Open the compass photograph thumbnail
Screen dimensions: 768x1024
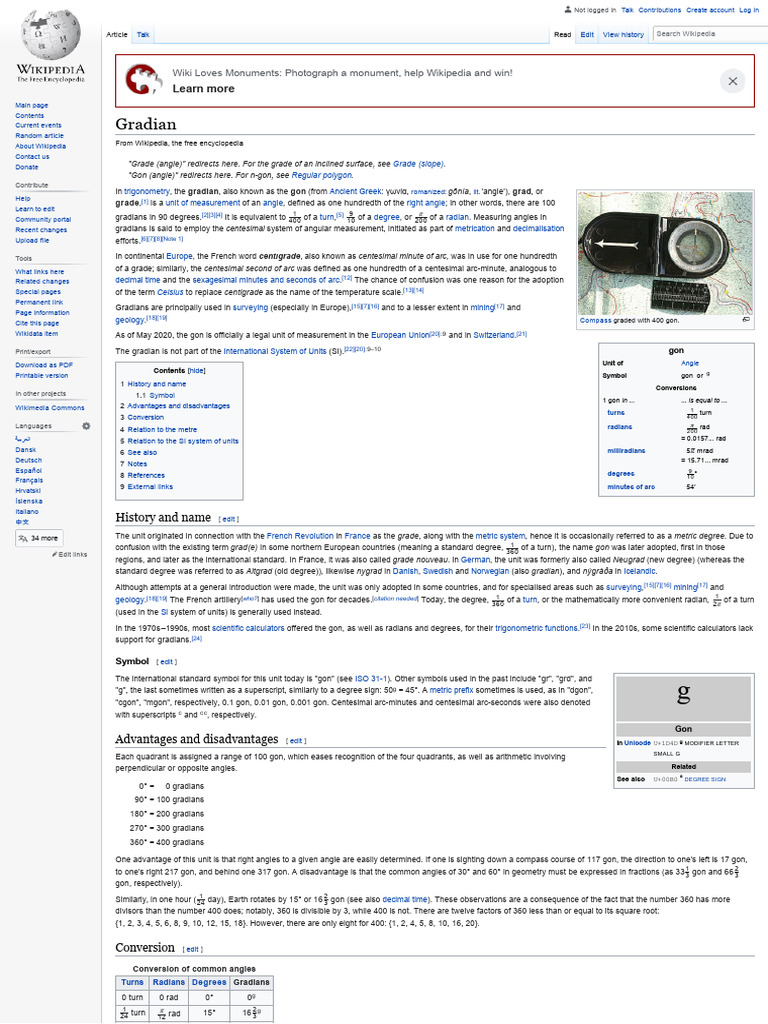coord(665,253)
